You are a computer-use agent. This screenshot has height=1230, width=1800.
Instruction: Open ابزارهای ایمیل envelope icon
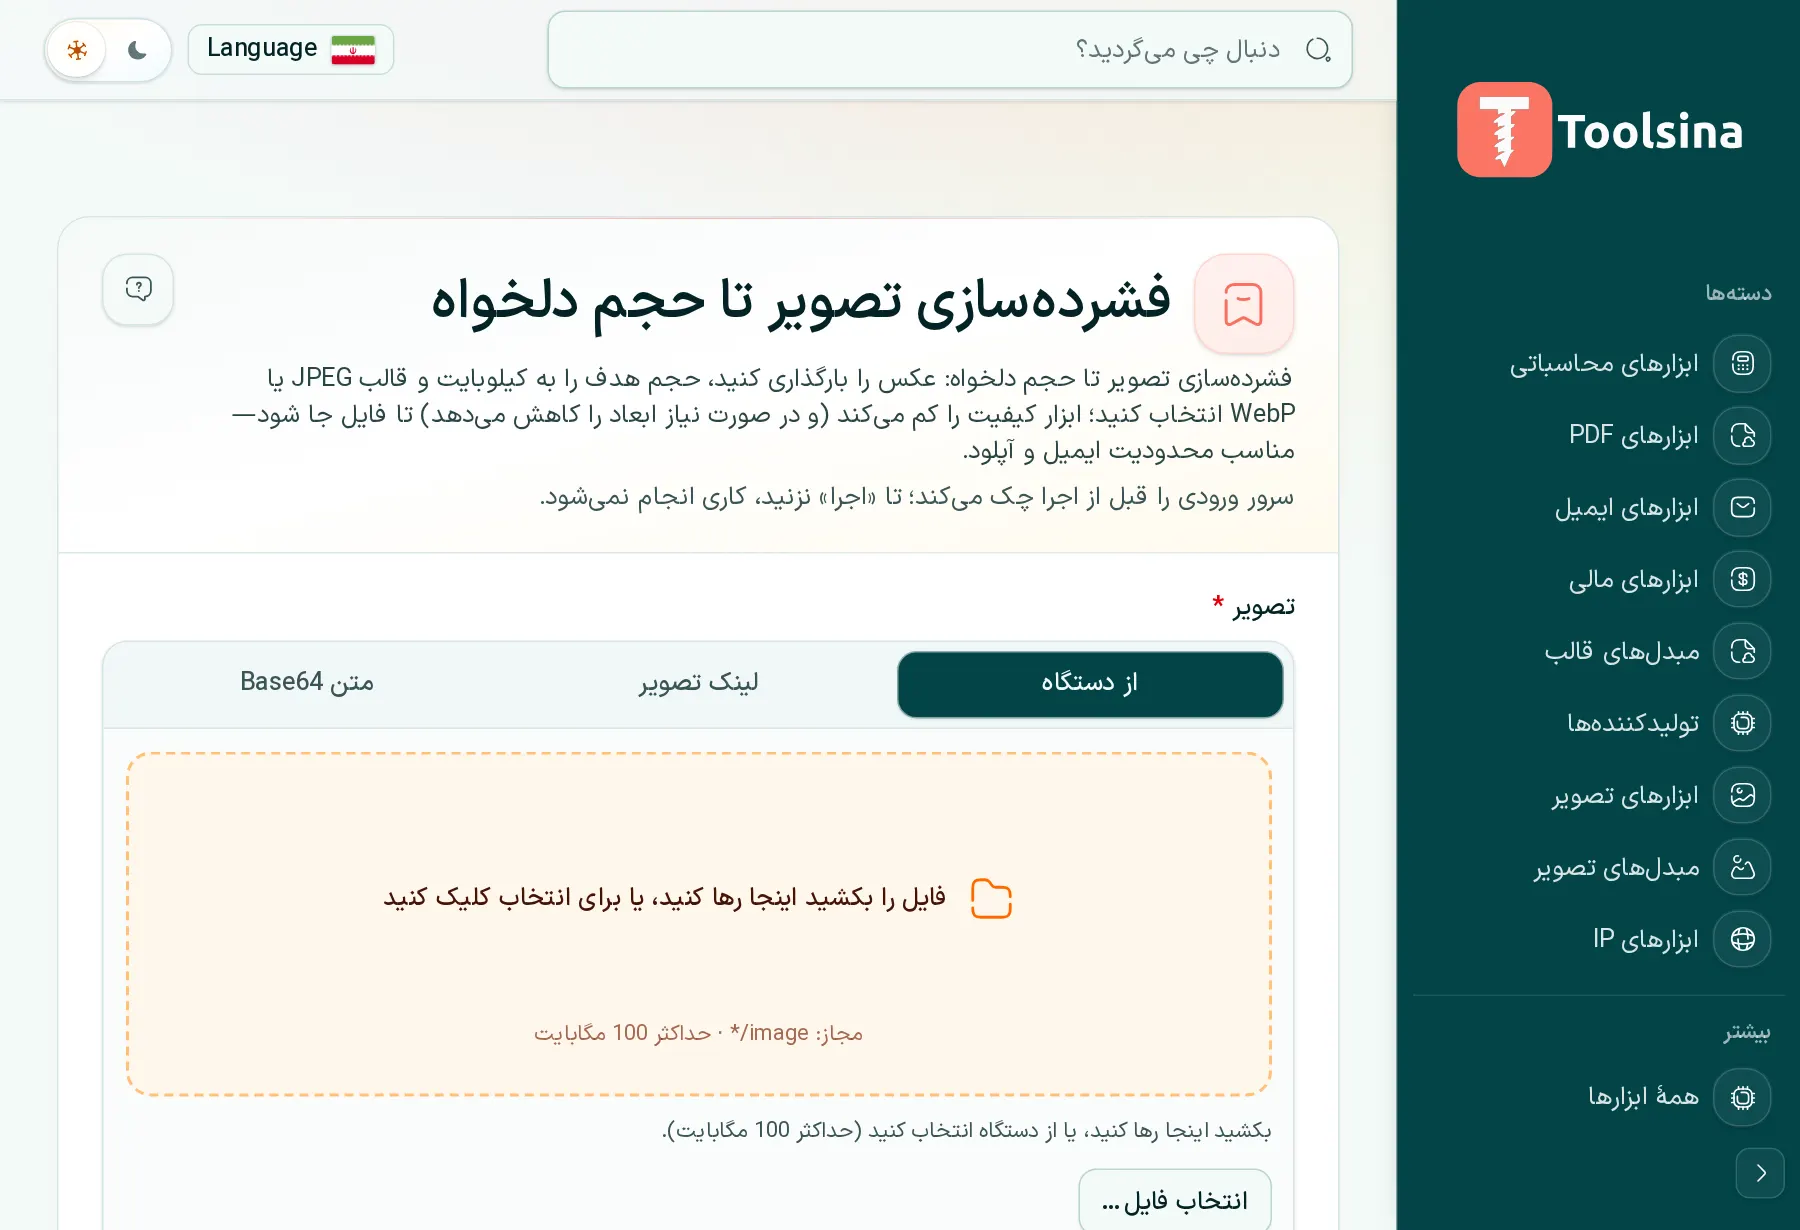(1742, 507)
